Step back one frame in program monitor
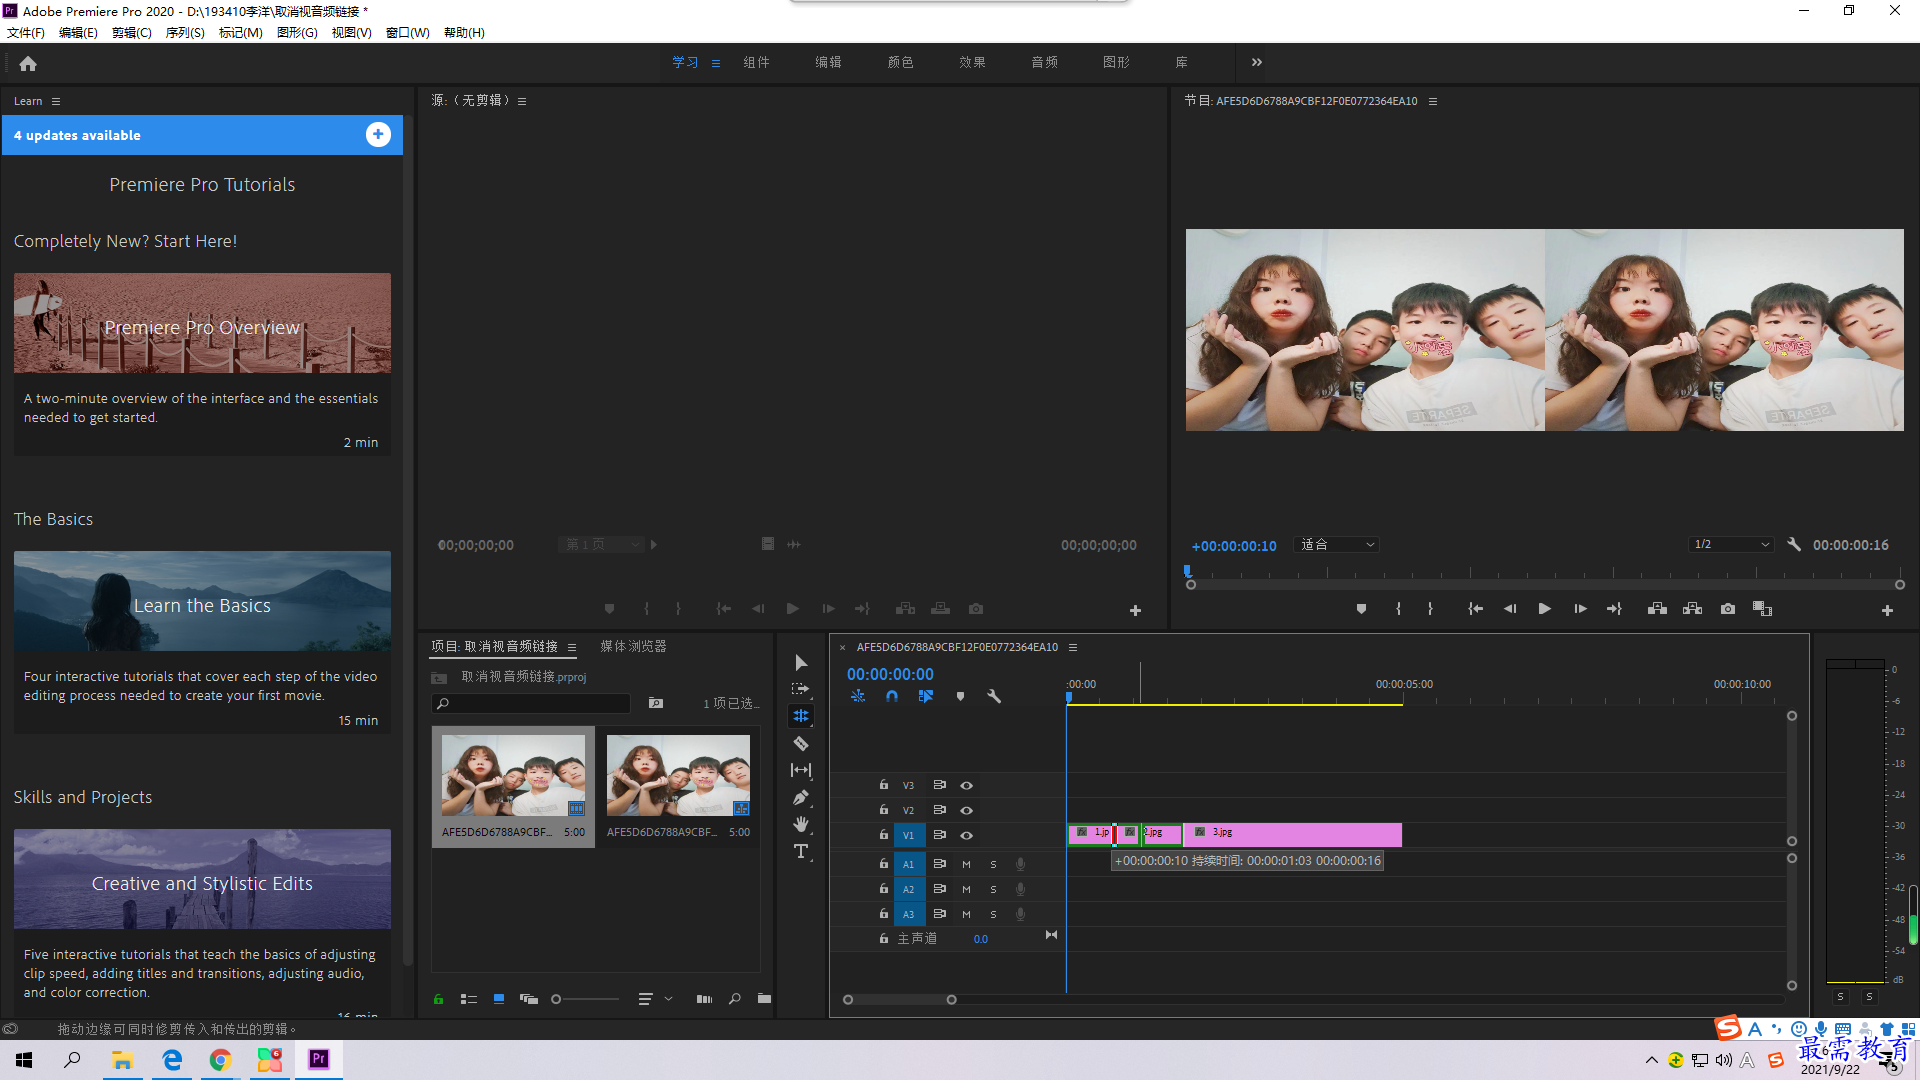Image resolution: width=1920 pixels, height=1080 pixels. (x=1510, y=609)
